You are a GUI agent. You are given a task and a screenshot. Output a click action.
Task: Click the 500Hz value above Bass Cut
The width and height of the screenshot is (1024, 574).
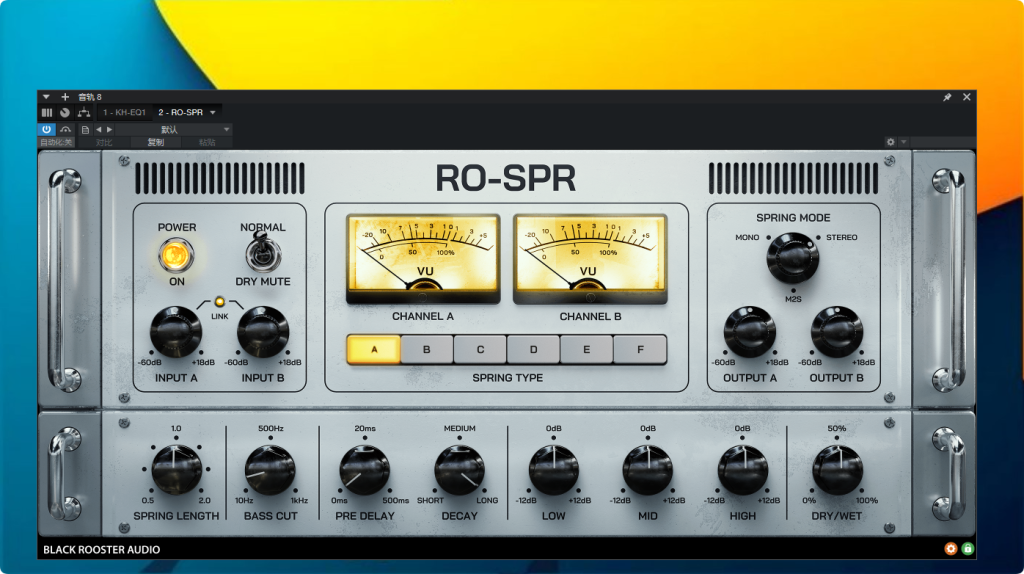(270, 428)
